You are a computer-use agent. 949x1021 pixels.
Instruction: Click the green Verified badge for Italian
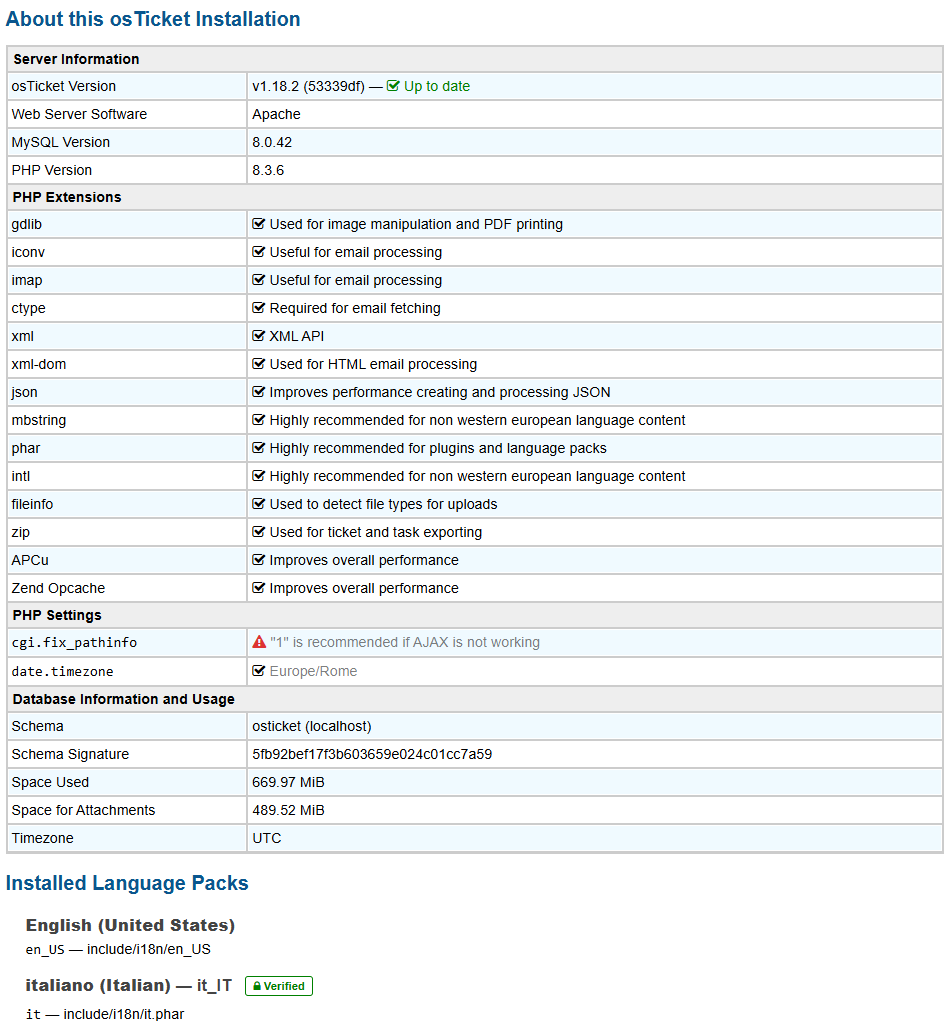pos(279,986)
